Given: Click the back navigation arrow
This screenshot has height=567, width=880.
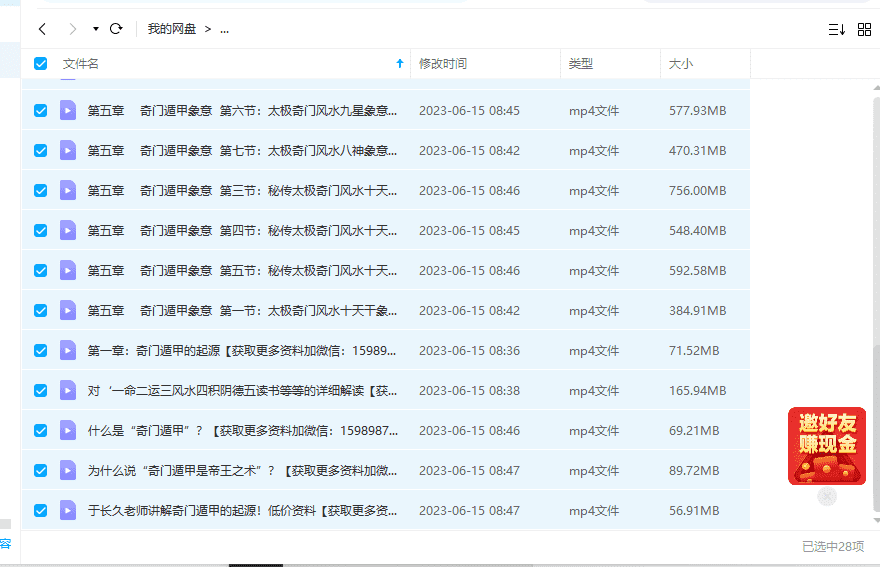Looking at the screenshot, I should click(42, 29).
